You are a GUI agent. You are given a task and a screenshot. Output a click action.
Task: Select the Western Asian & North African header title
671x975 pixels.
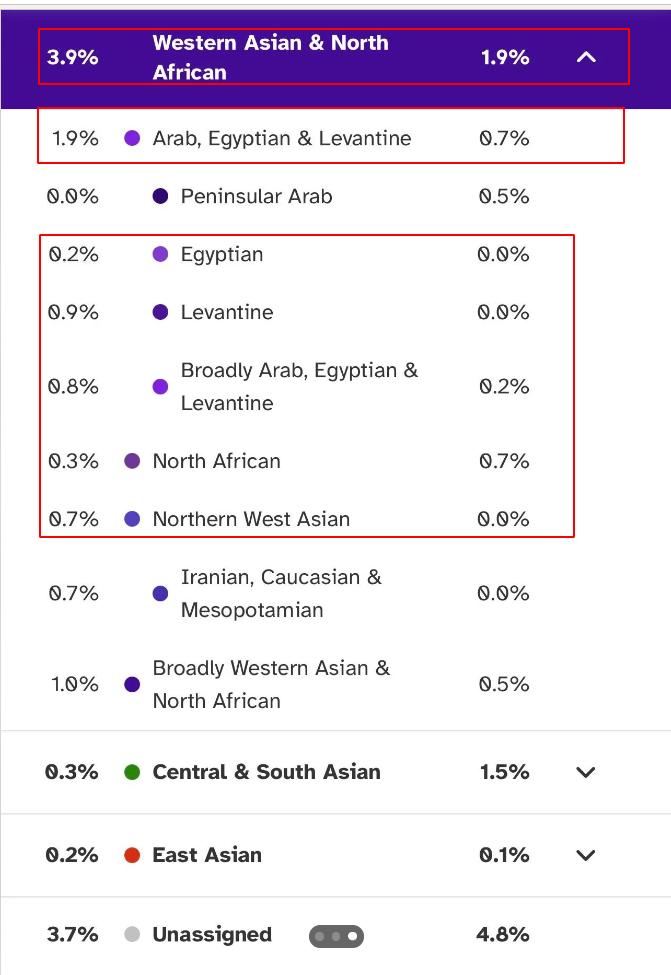click(270, 57)
